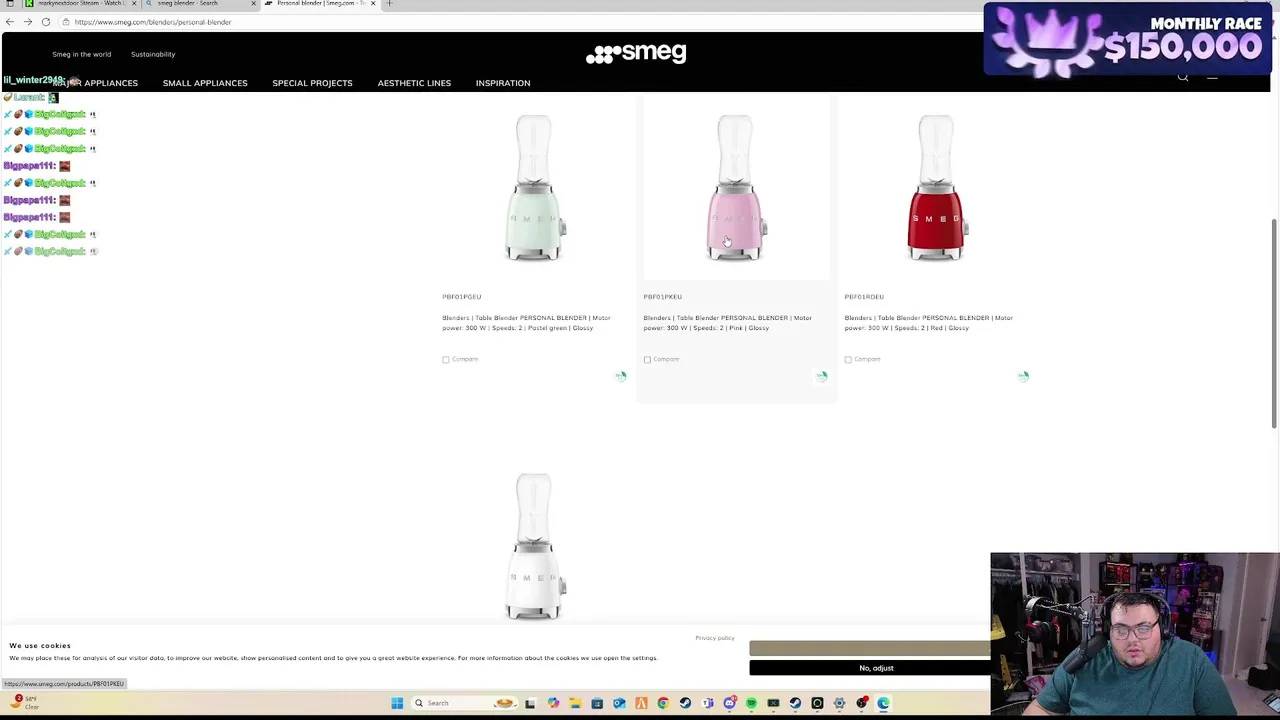Open the Windows Start menu
Screen dimensions: 1280x720
pos(397,703)
